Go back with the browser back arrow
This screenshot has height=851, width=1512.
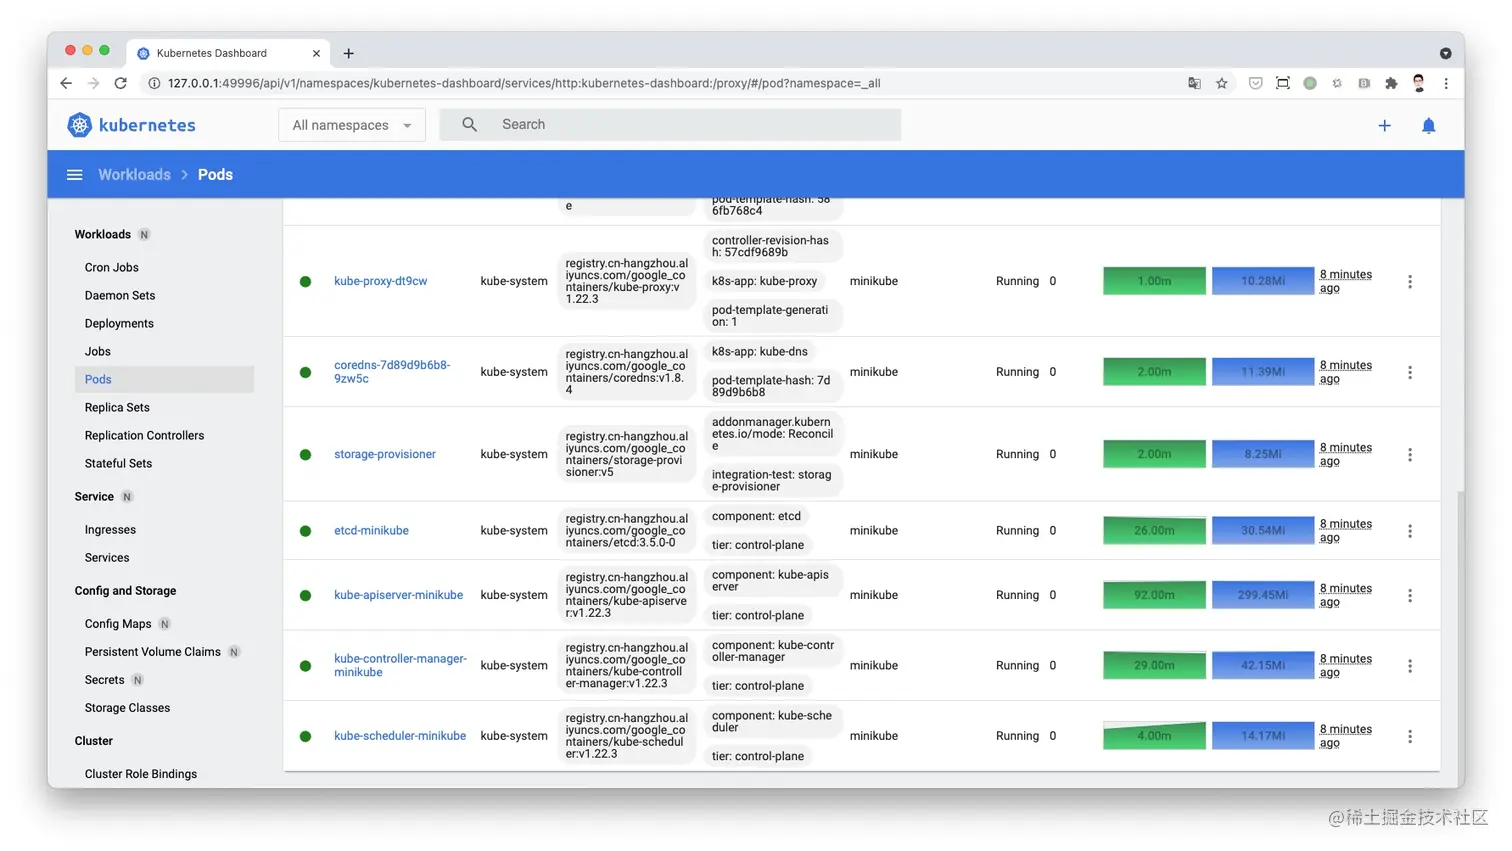(x=66, y=83)
